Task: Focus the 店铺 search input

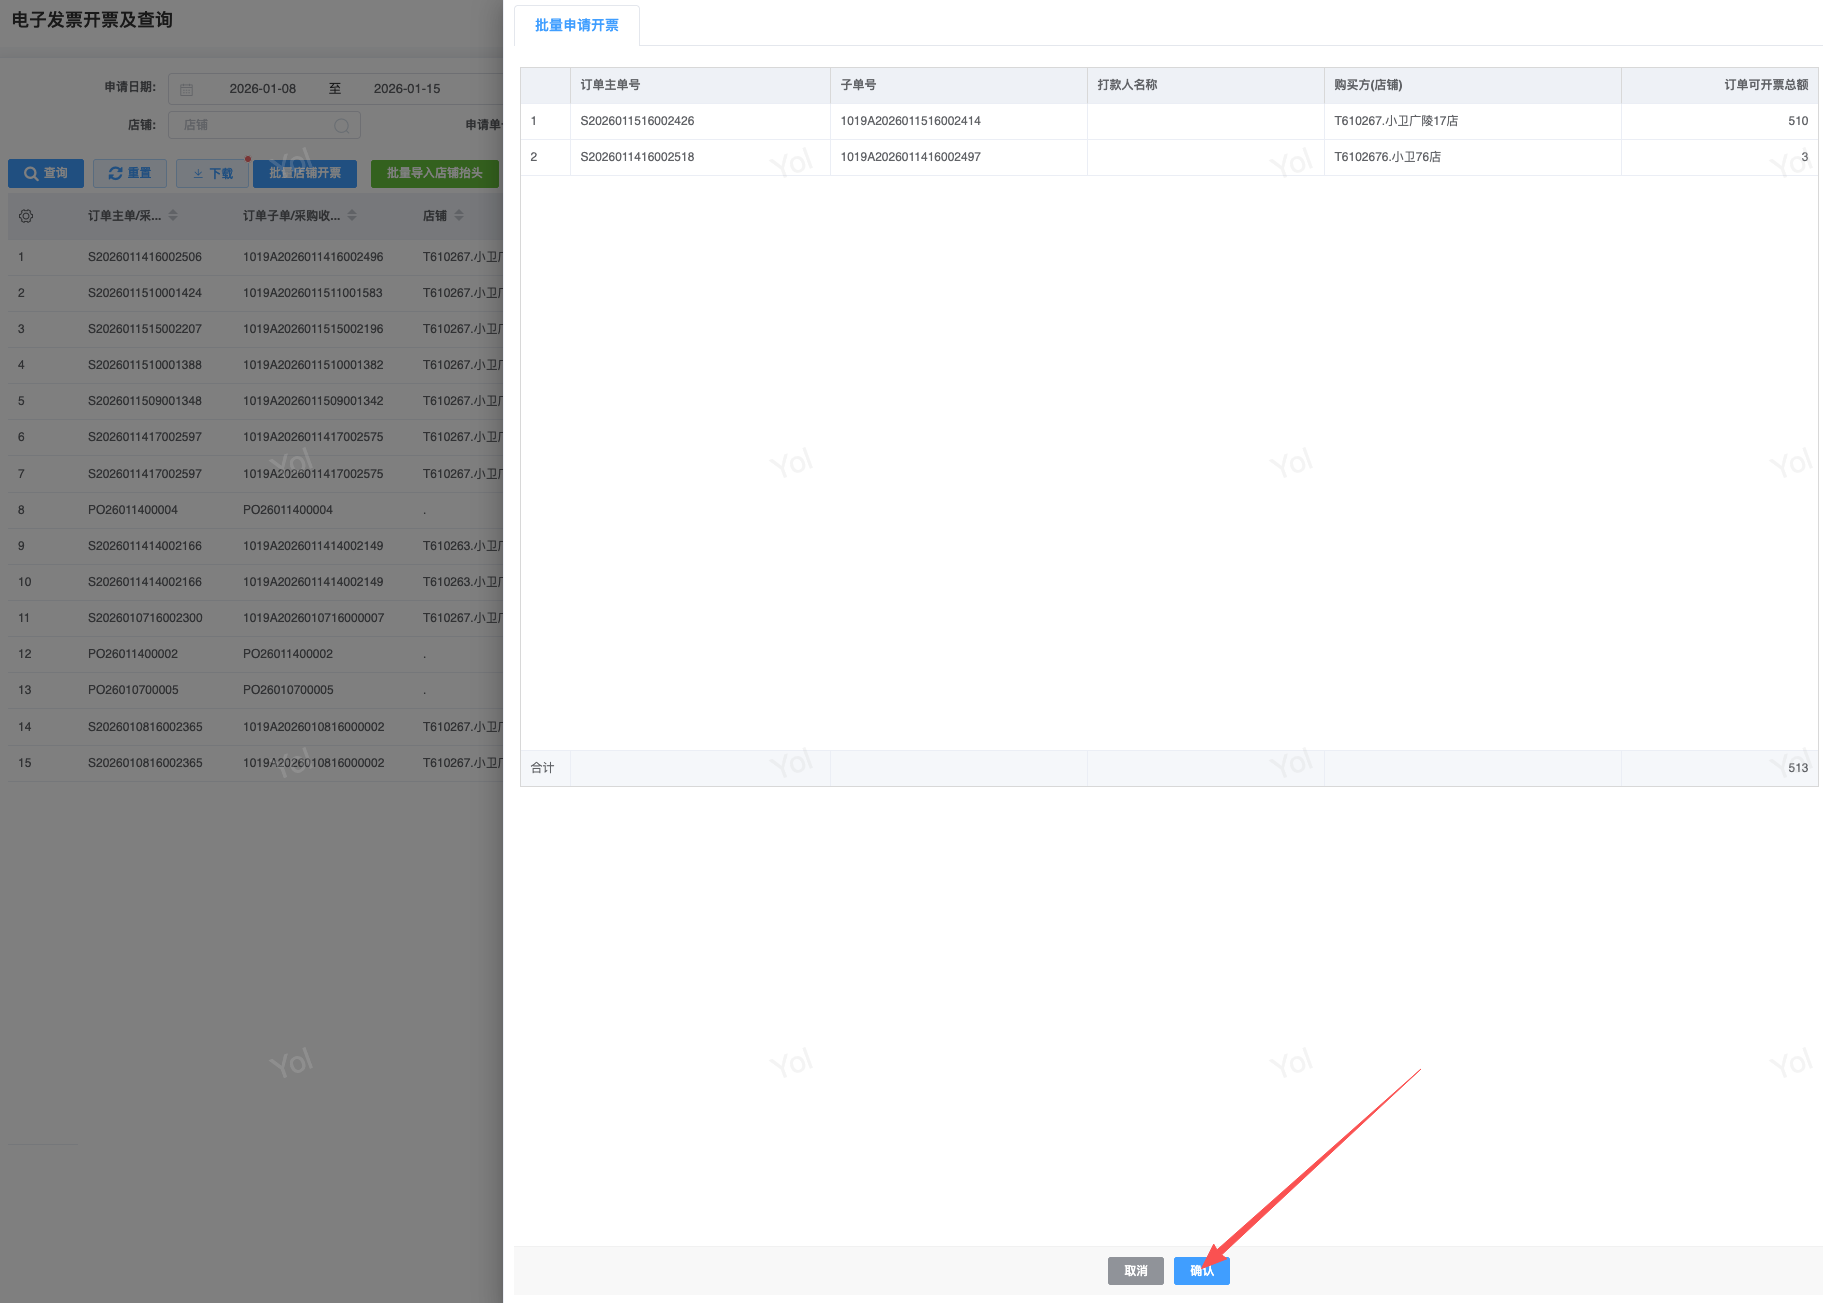Action: pos(264,125)
